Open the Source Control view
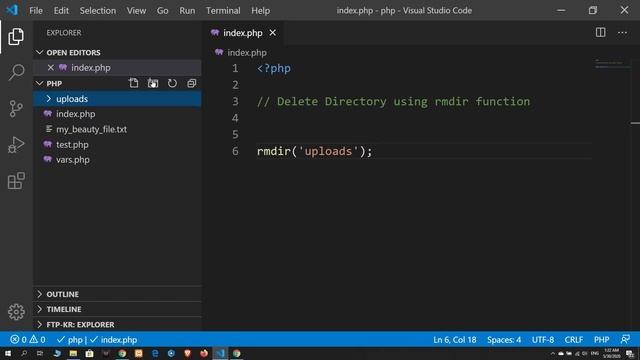This screenshot has height=360, width=640. [x=16, y=109]
